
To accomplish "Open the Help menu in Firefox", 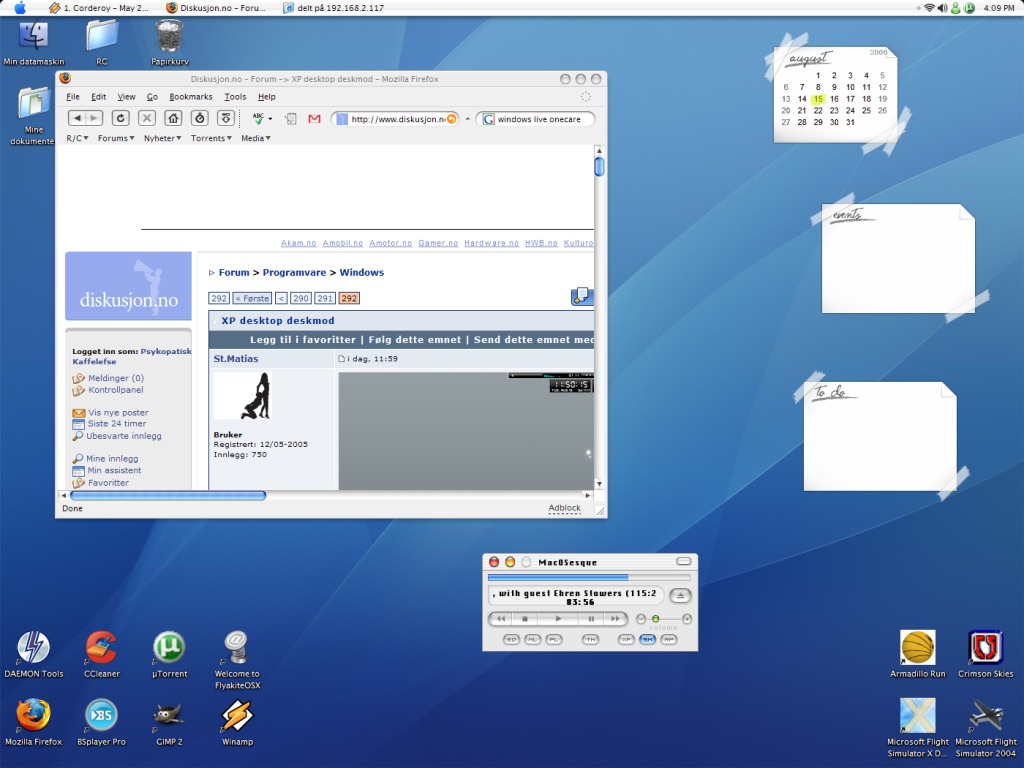I will click(x=266, y=97).
